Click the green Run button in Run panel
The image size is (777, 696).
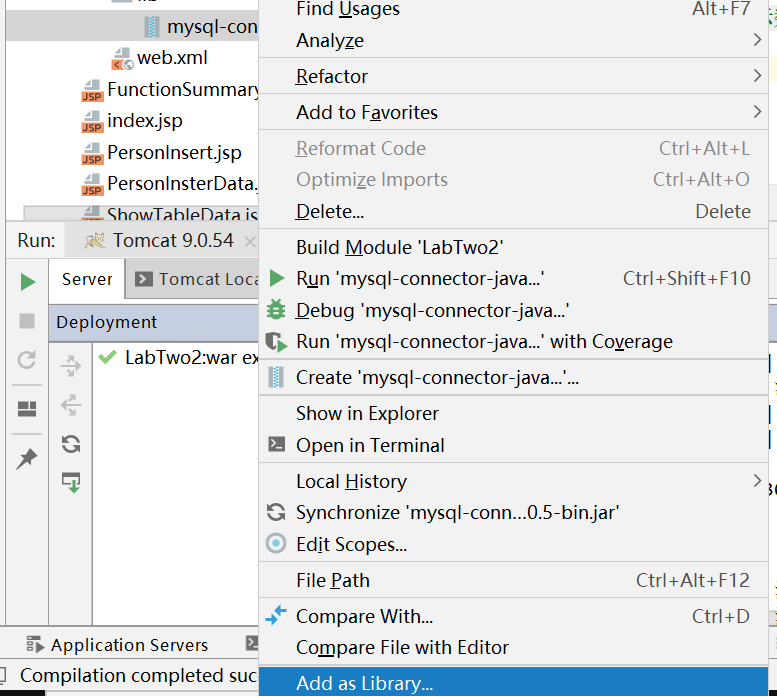tap(28, 282)
